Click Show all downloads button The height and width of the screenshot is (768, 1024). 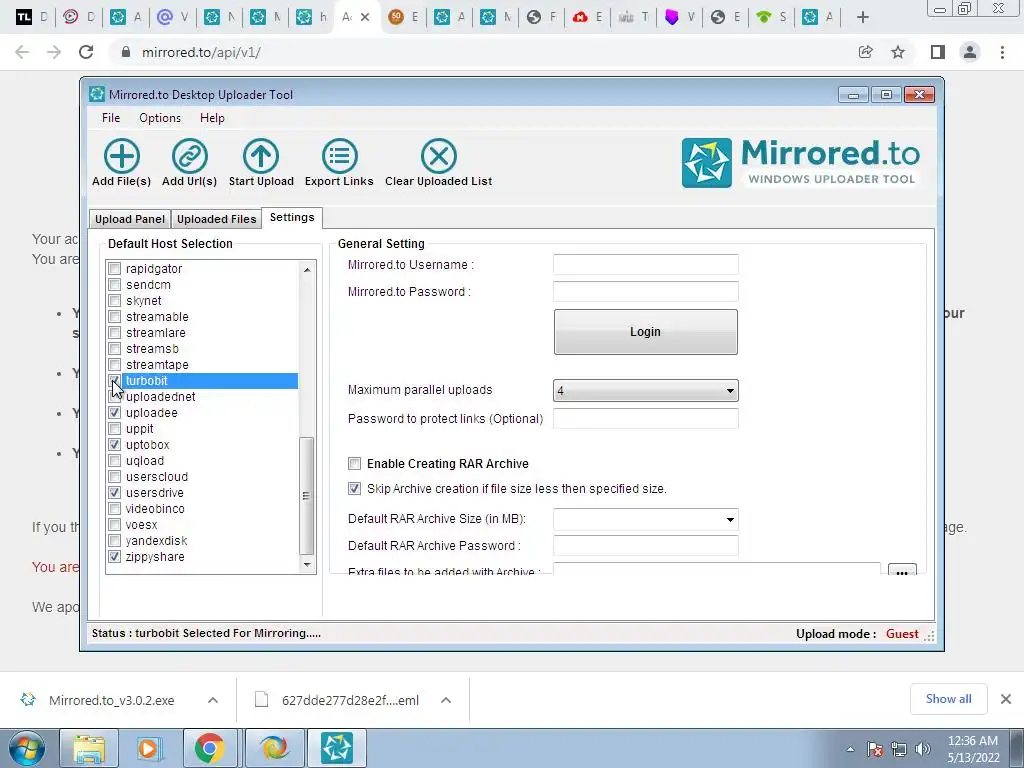pos(948,699)
